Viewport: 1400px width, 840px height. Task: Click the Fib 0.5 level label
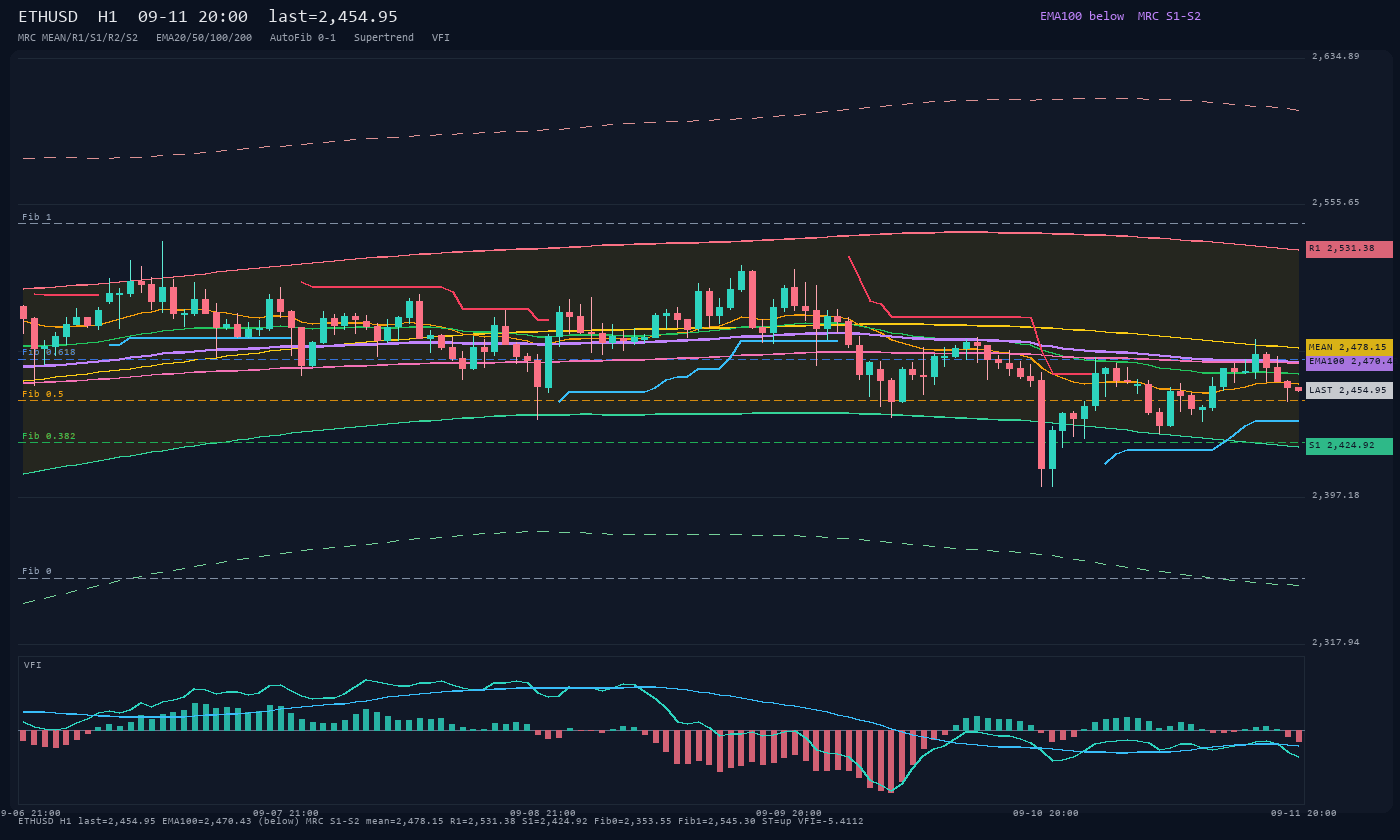click(x=43, y=394)
